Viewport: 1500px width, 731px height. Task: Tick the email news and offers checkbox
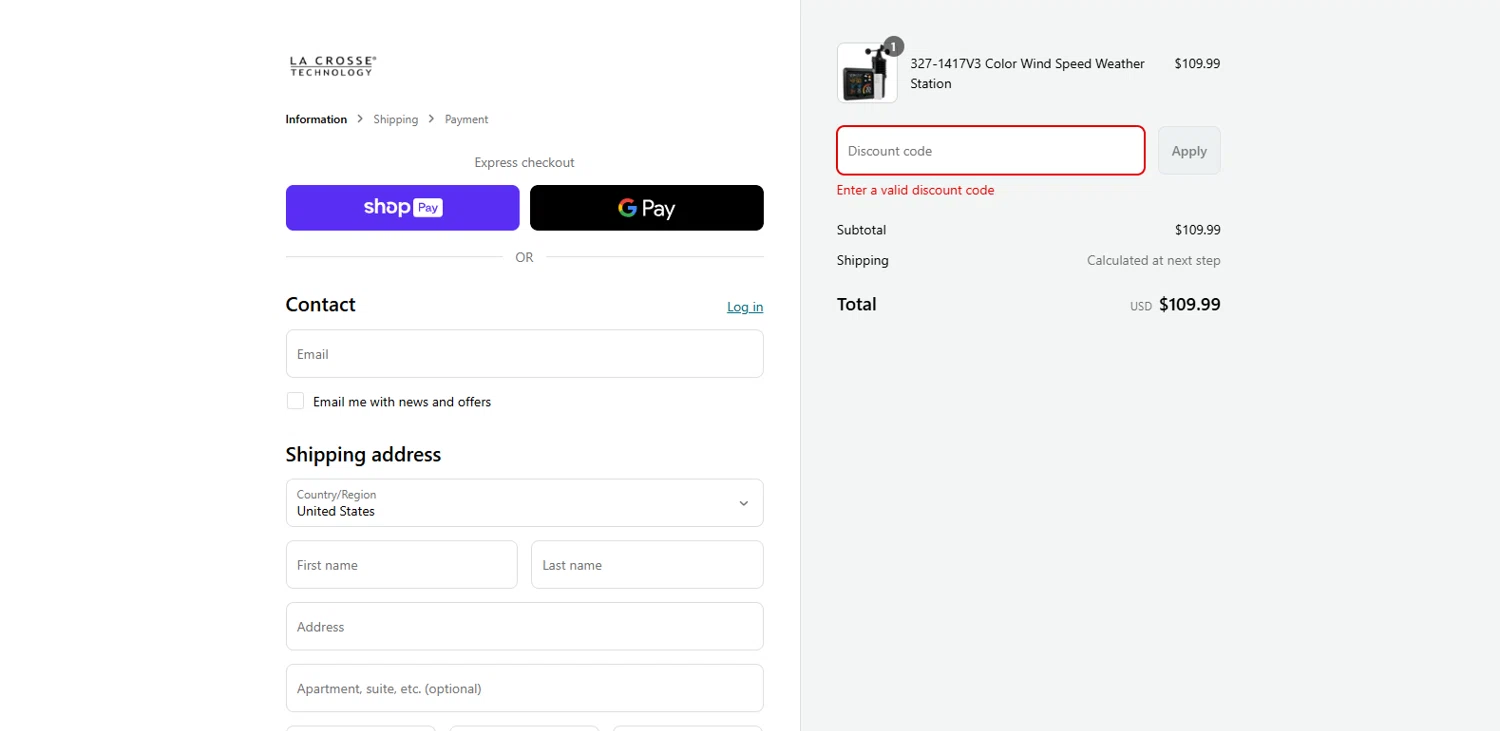[295, 401]
